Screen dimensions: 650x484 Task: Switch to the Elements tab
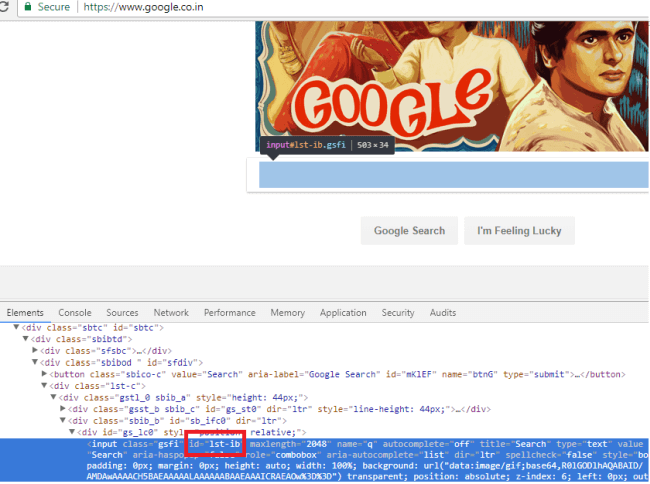25,313
